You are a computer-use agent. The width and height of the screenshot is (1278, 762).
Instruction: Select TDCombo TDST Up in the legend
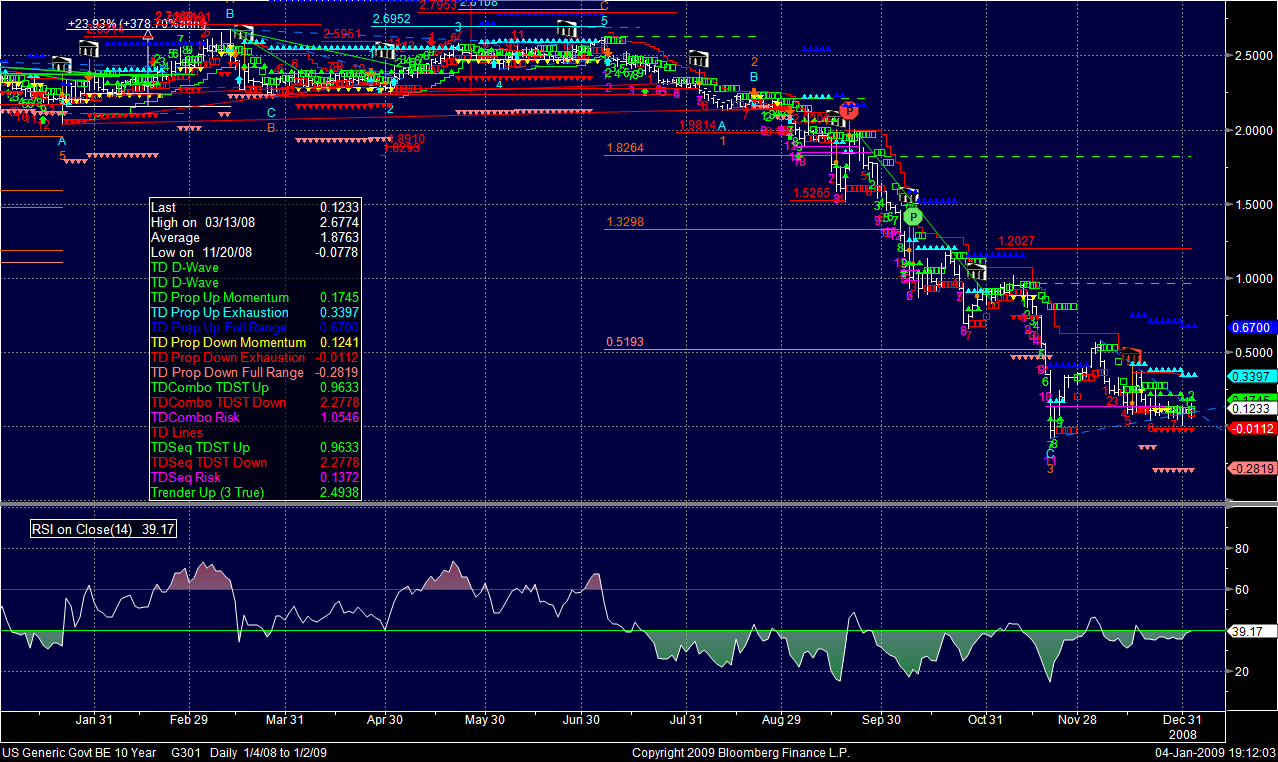pos(254,387)
